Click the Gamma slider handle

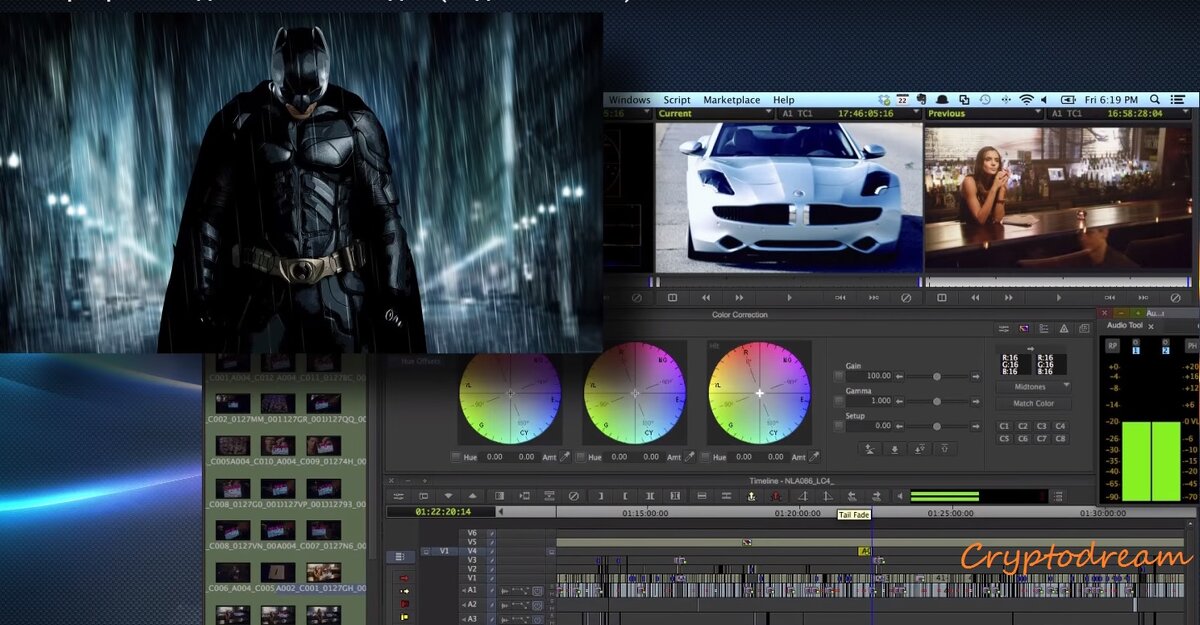(937, 401)
